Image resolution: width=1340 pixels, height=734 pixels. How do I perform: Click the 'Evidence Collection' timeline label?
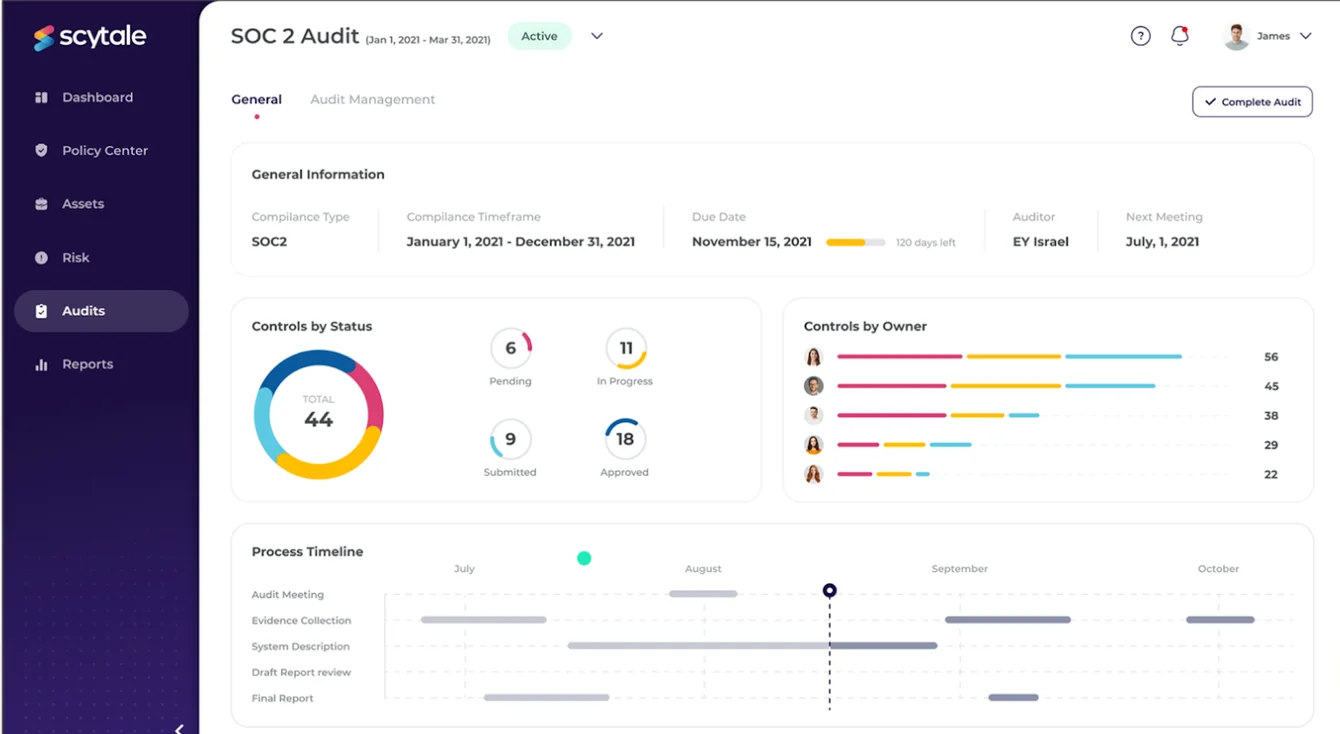click(301, 620)
